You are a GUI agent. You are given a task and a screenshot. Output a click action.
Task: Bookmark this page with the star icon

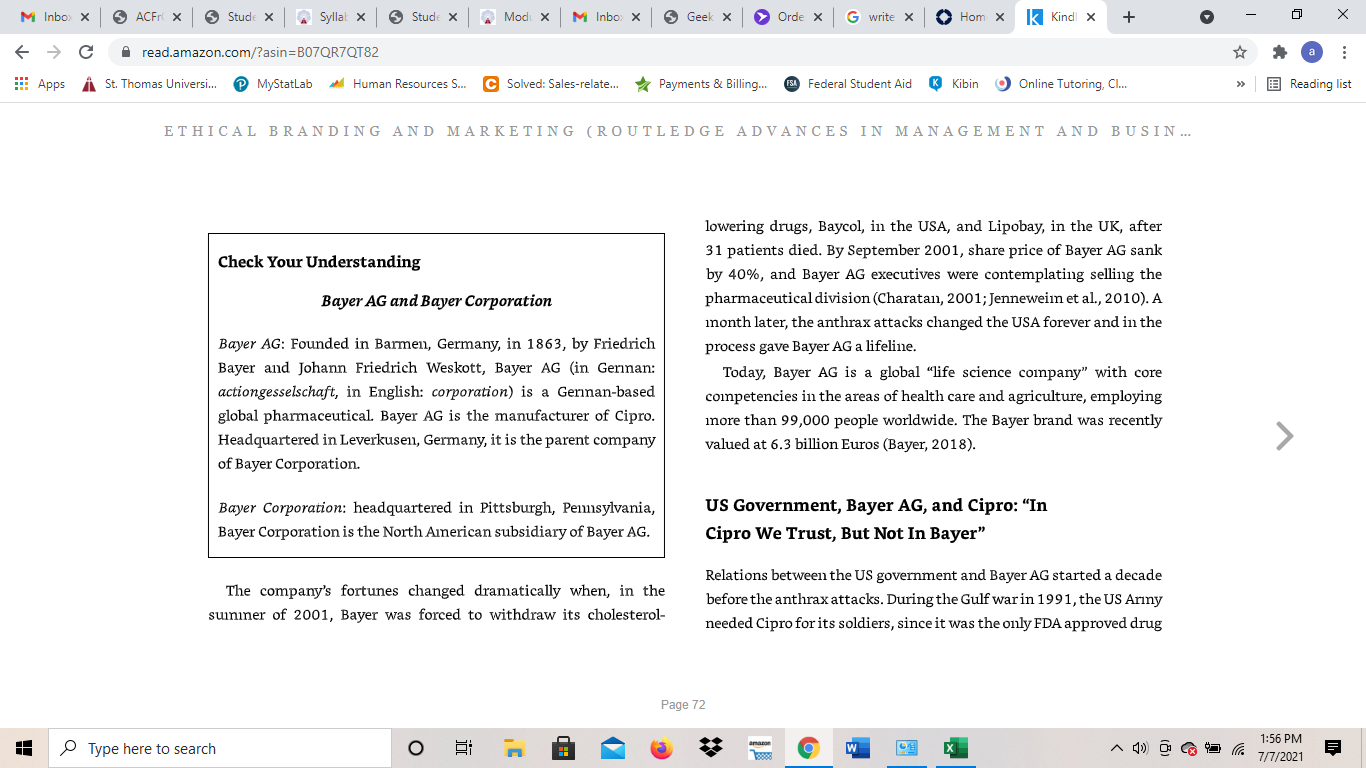pos(1240,52)
